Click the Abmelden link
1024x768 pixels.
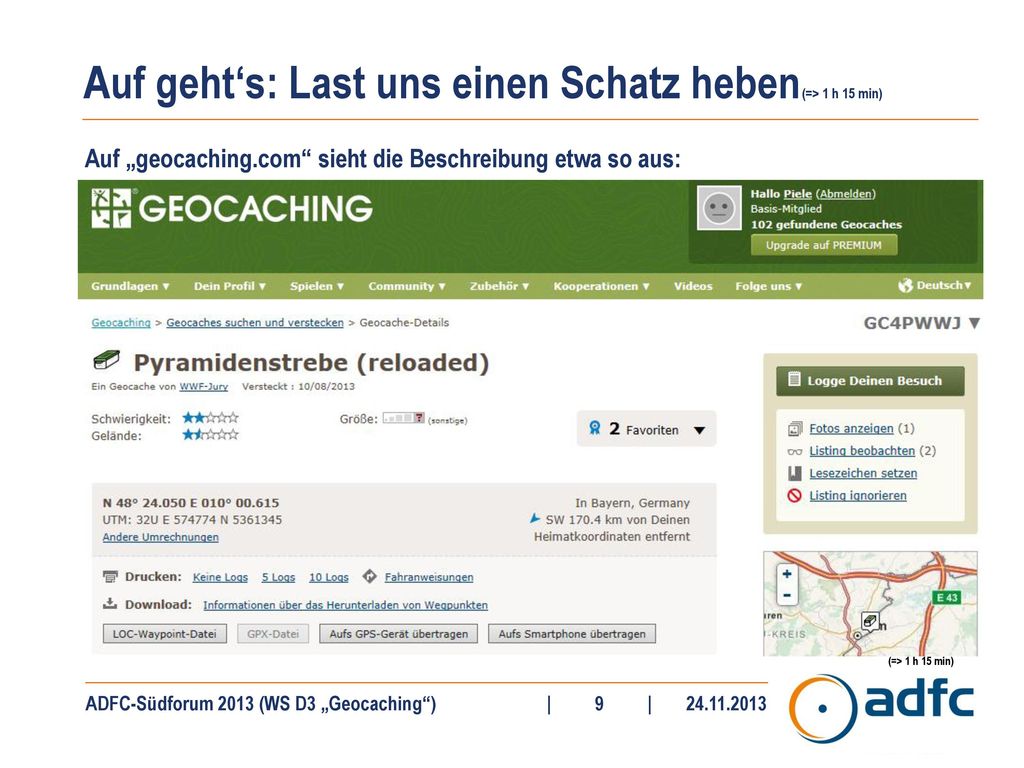846,194
